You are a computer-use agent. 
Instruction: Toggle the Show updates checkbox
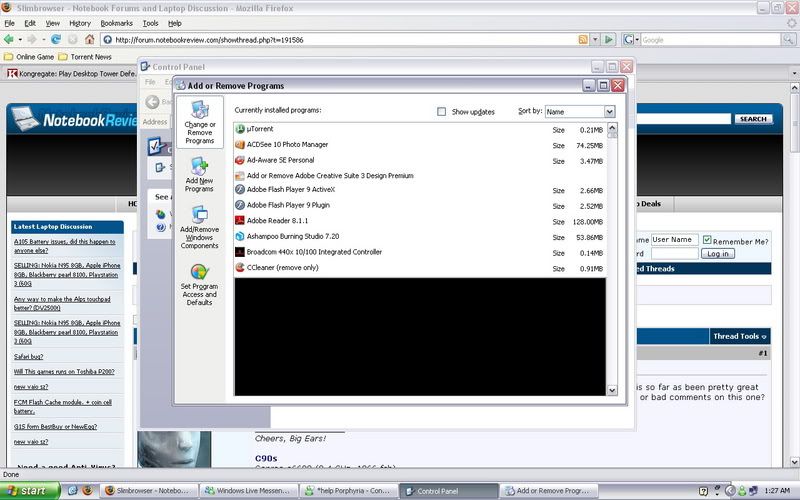[x=441, y=112]
